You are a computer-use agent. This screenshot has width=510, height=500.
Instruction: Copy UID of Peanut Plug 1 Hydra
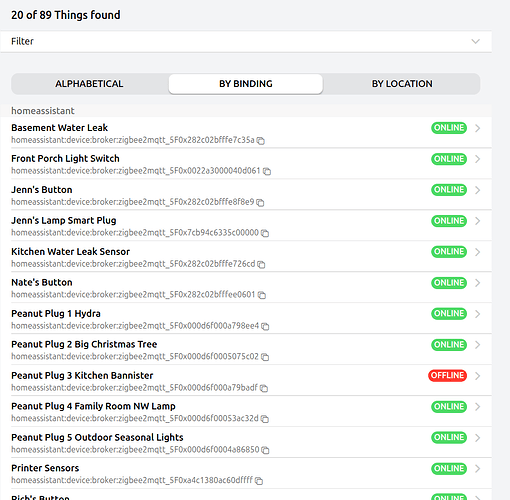[265, 326]
